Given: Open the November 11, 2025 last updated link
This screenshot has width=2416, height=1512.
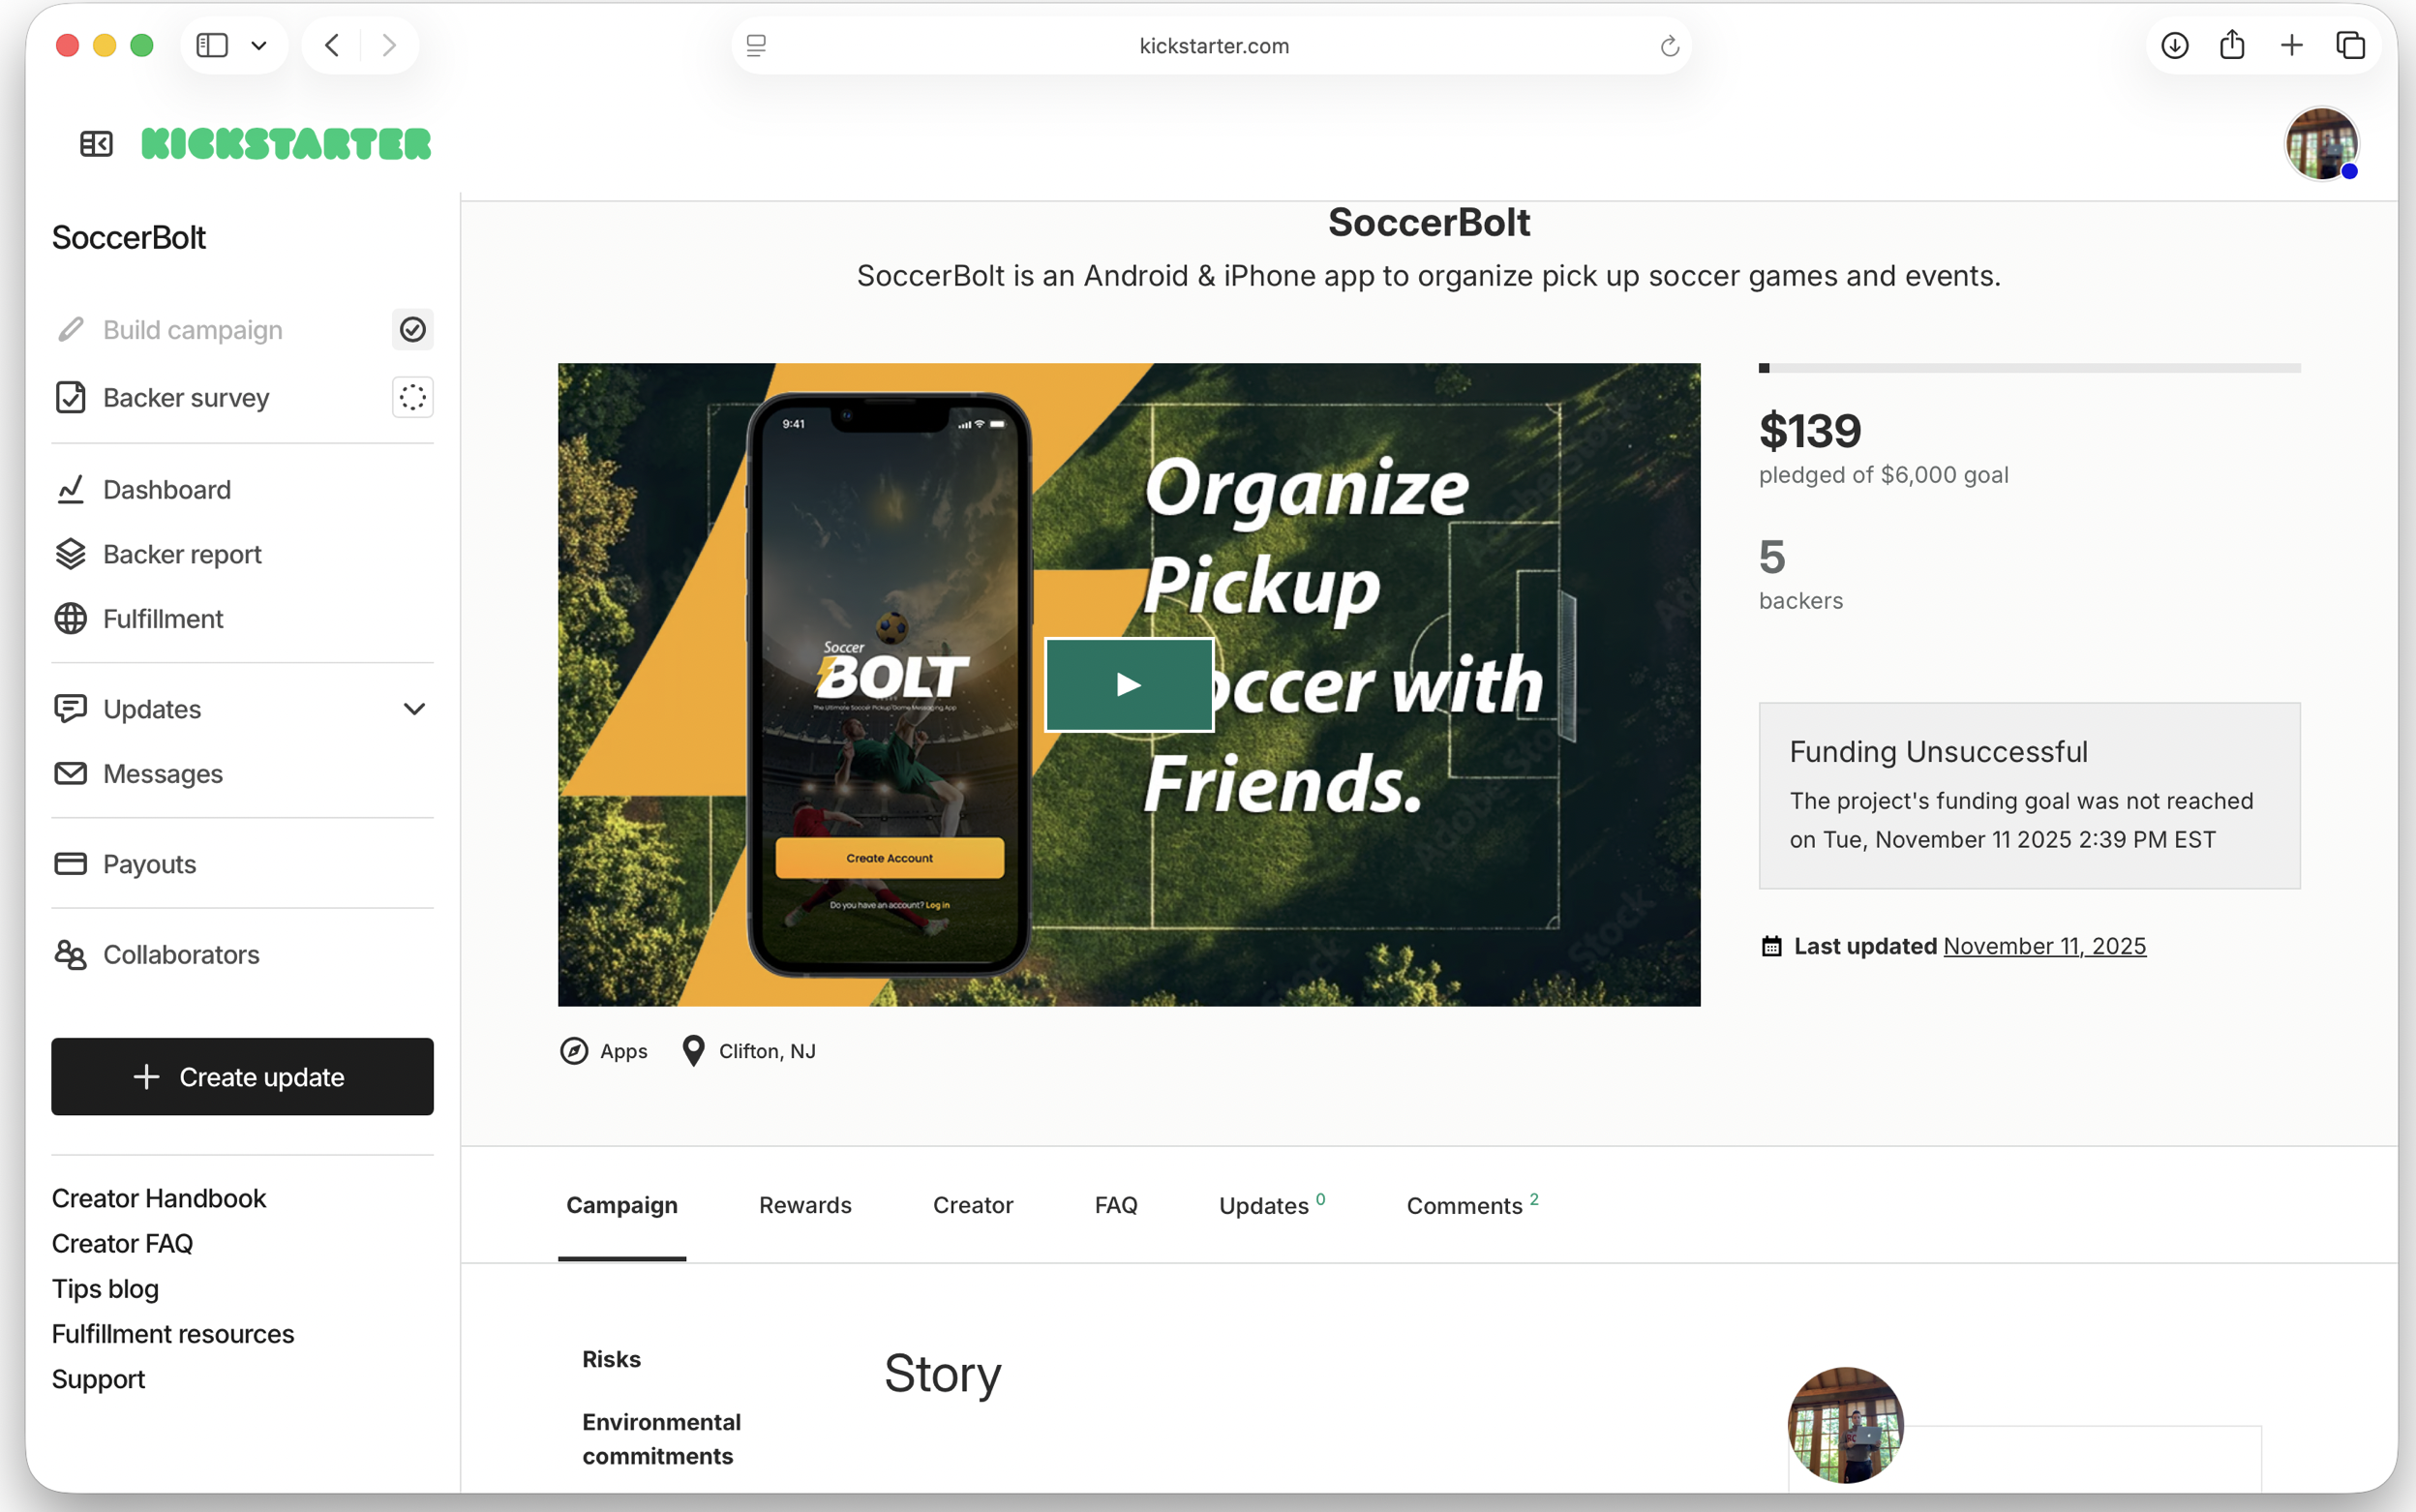Looking at the screenshot, I should [x=2044, y=946].
